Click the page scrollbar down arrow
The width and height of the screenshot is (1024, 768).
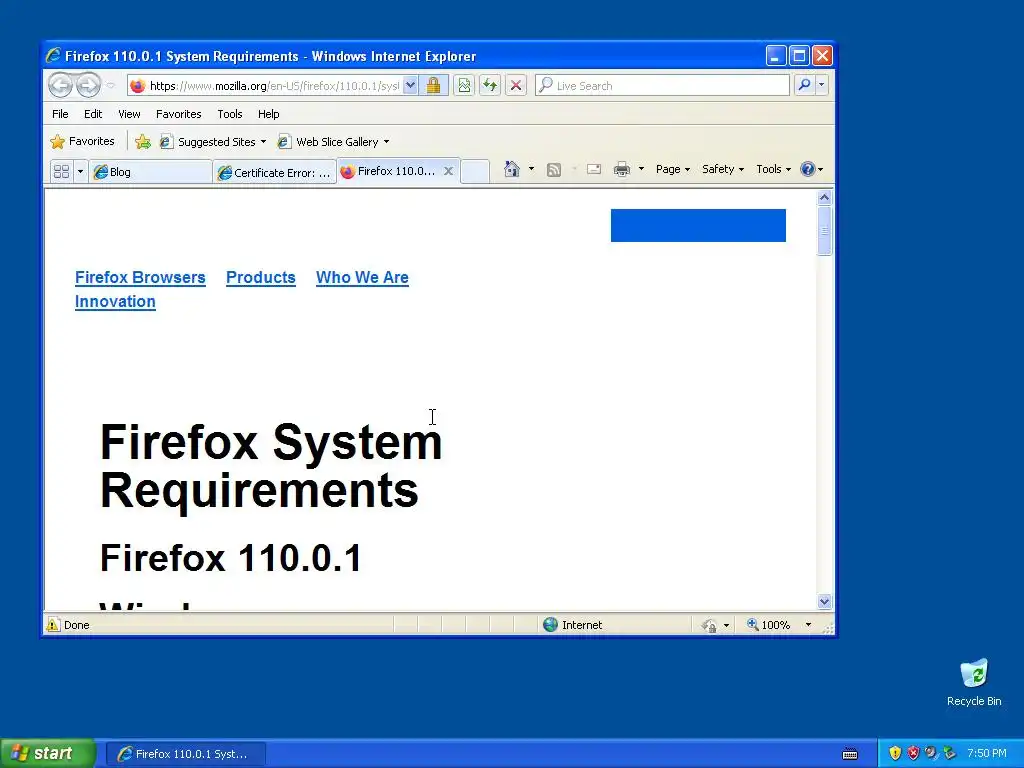(x=824, y=601)
